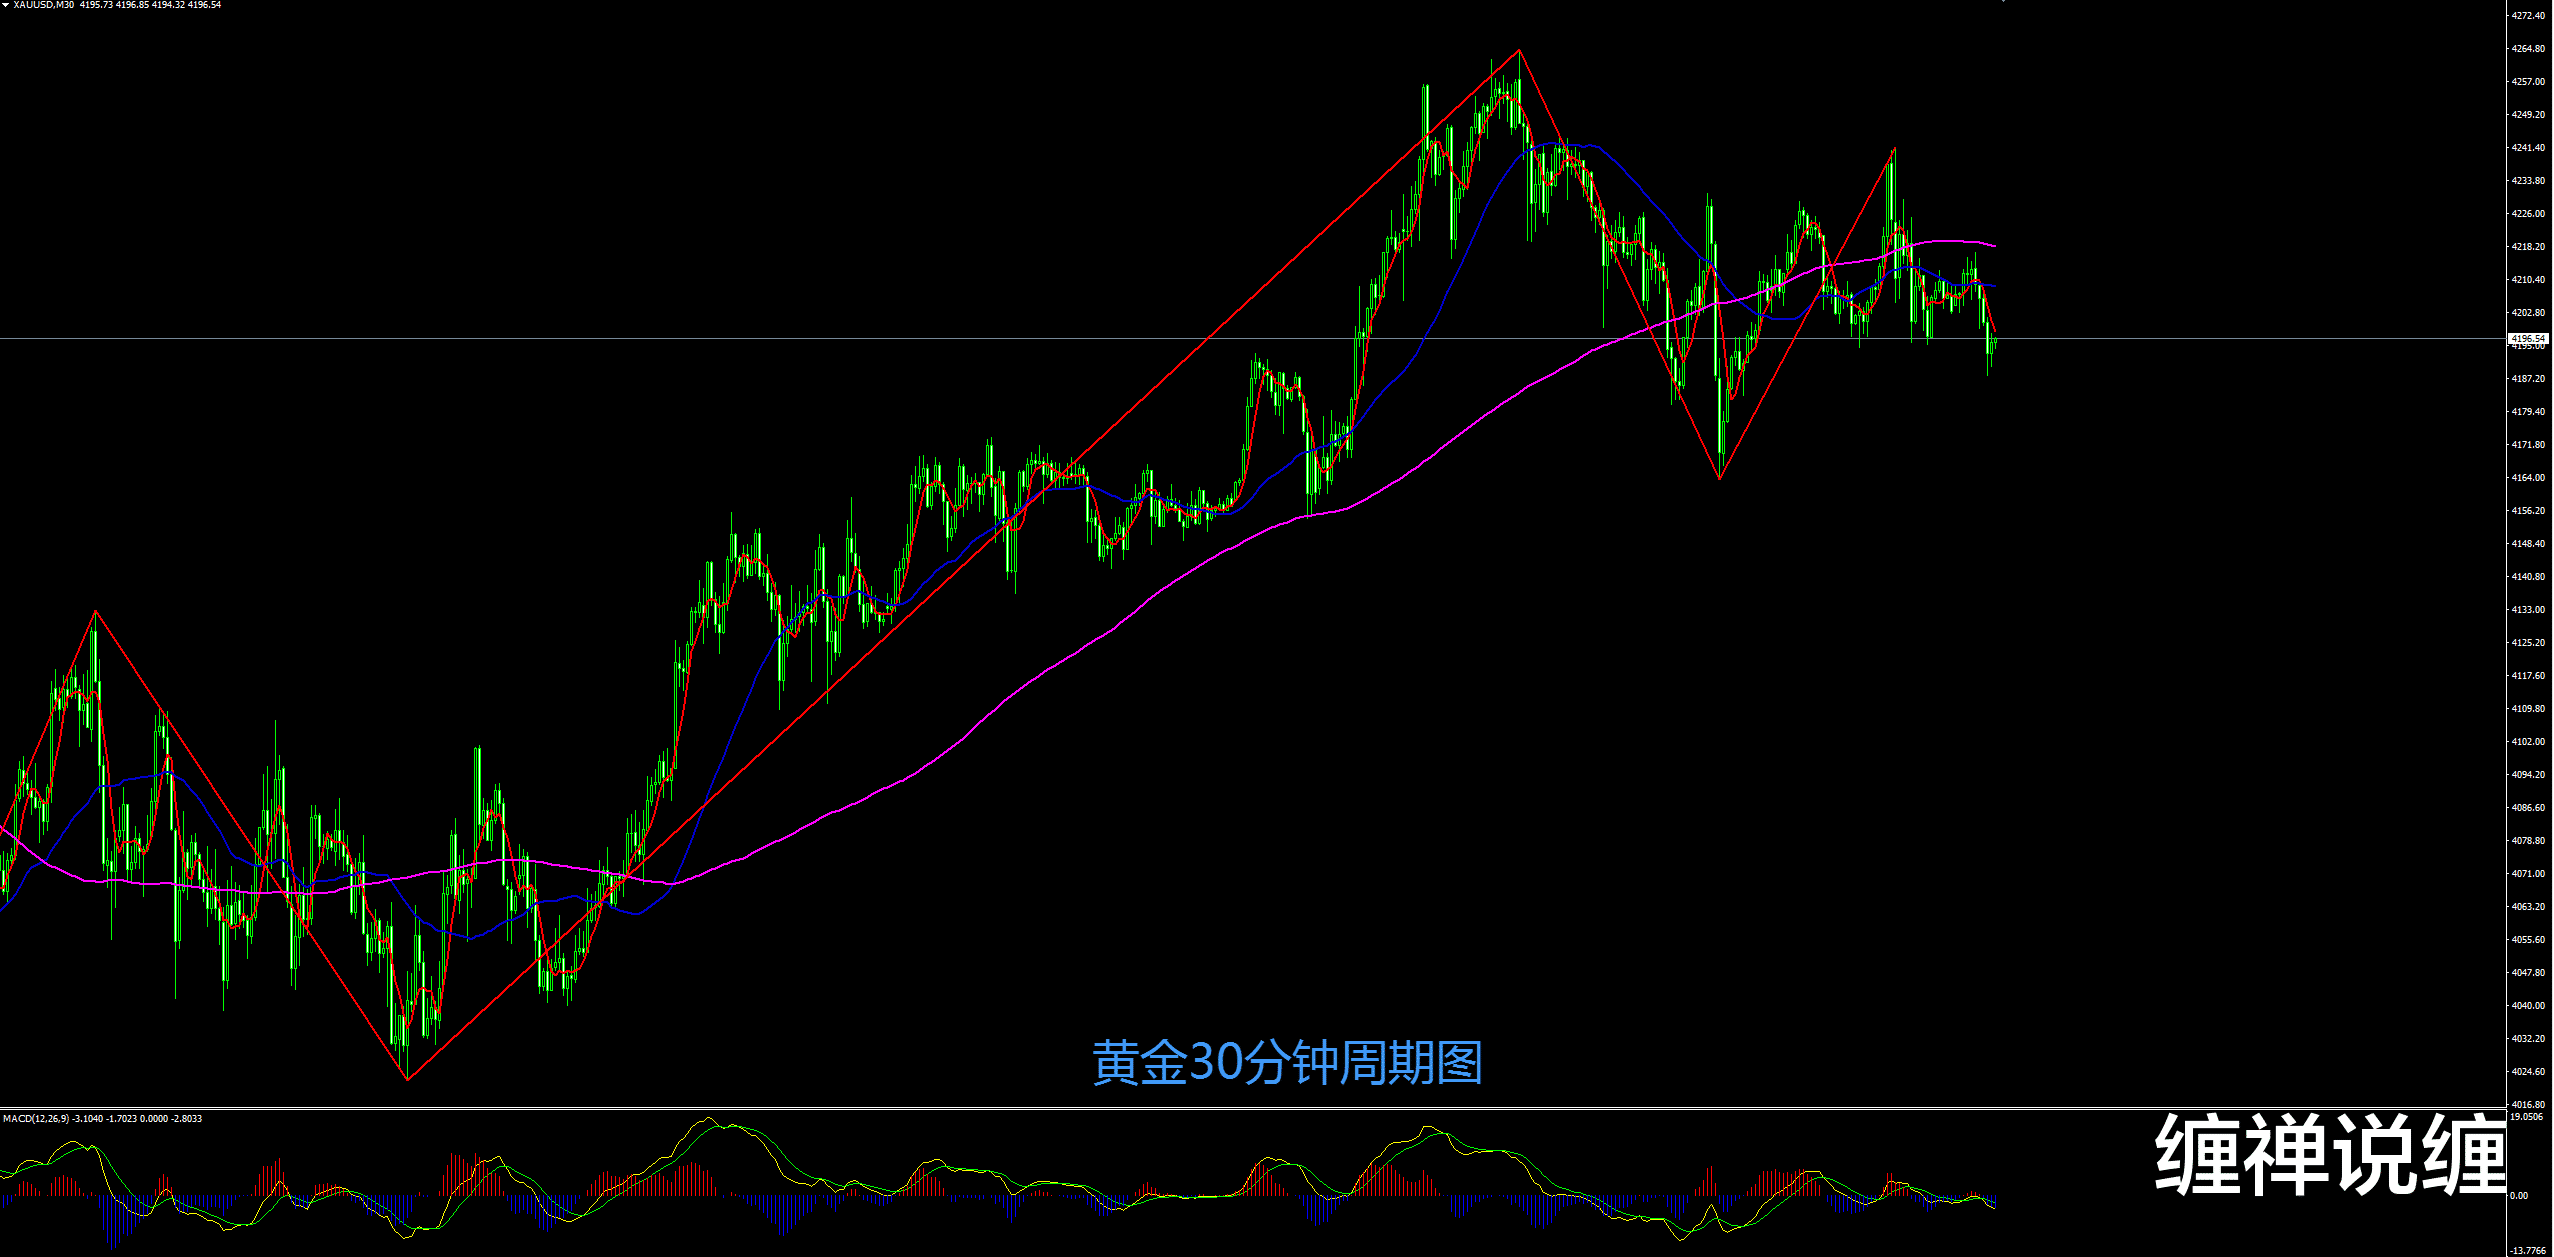Click the 4016.80 label on price scale
The image size is (2554, 1257).
point(2529,1104)
